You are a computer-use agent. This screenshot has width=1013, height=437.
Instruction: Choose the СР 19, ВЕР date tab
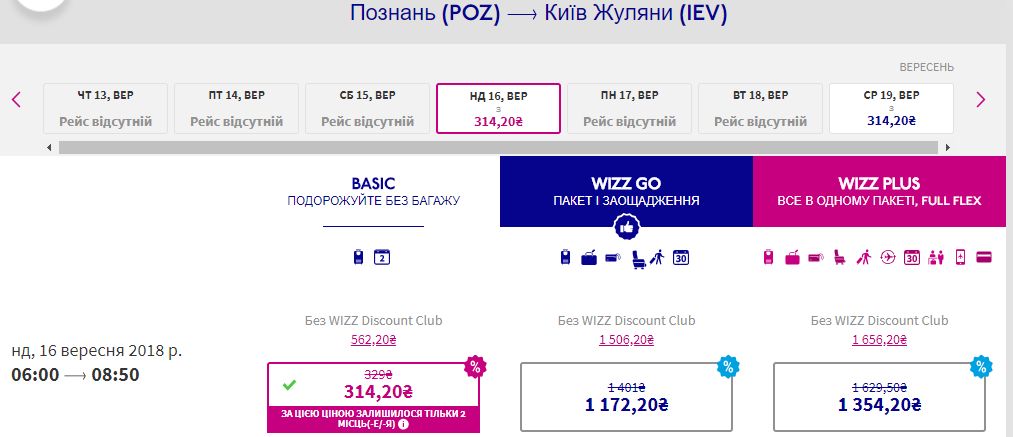[891, 108]
